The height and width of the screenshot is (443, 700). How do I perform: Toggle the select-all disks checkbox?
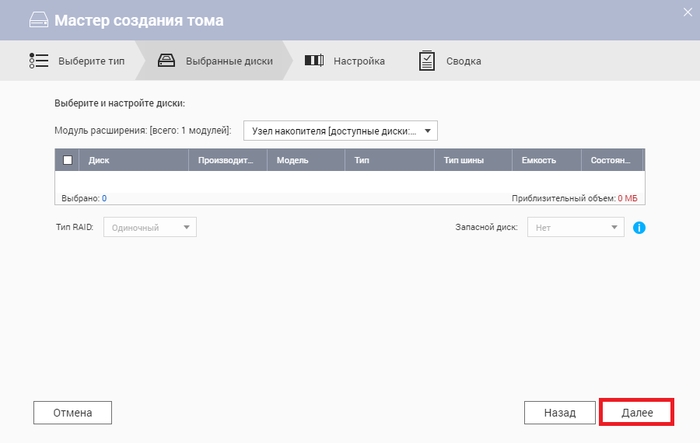67,160
